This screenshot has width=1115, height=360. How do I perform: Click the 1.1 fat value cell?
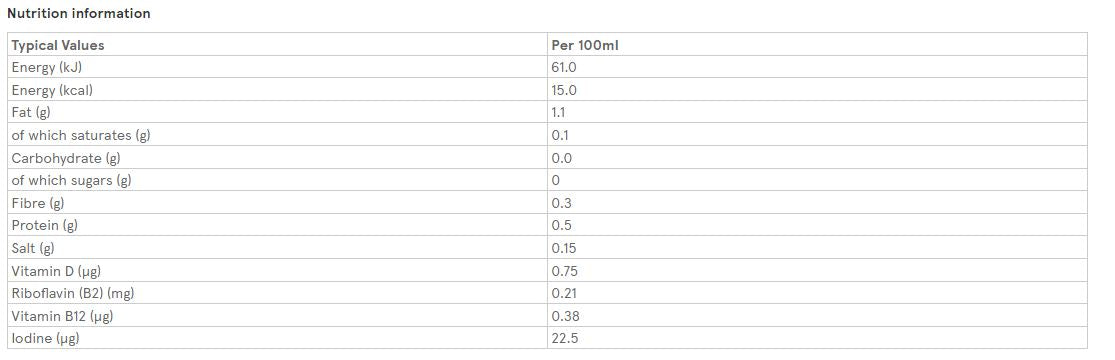(x=817, y=112)
